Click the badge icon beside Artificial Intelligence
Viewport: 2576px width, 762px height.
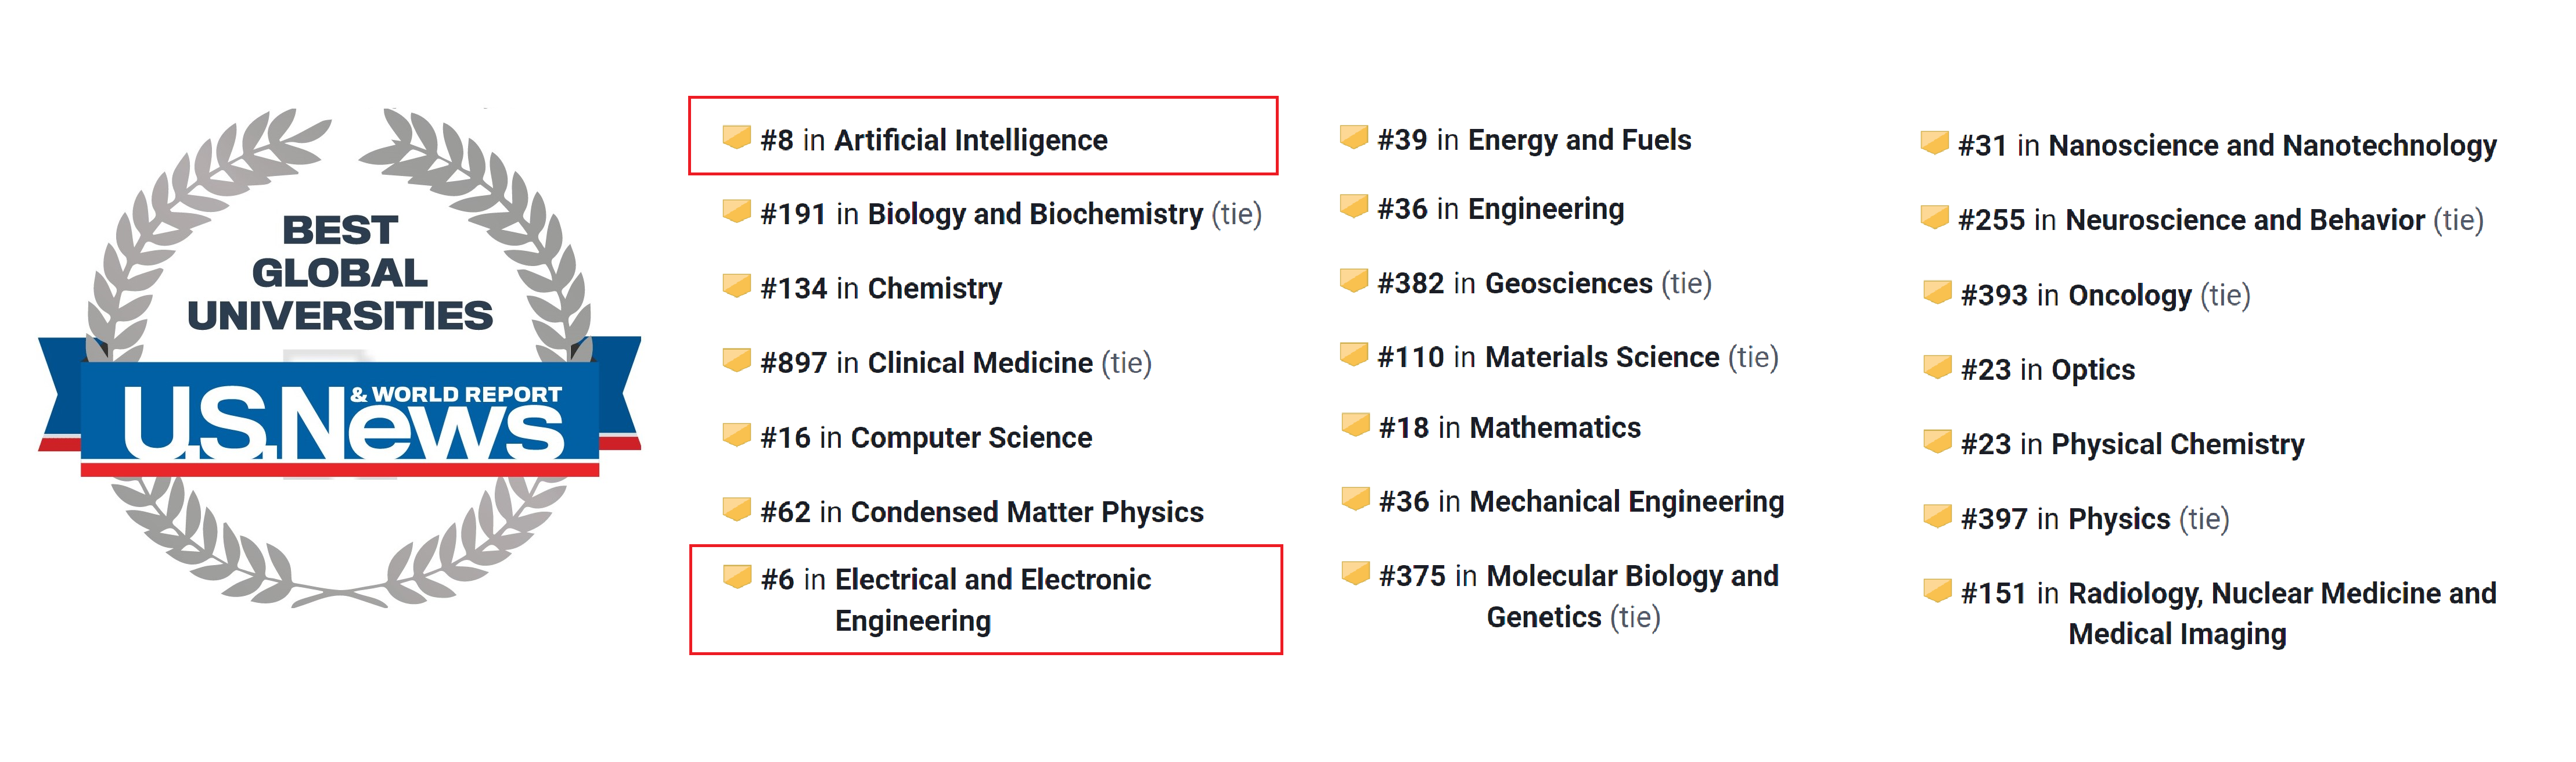click(737, 137)
